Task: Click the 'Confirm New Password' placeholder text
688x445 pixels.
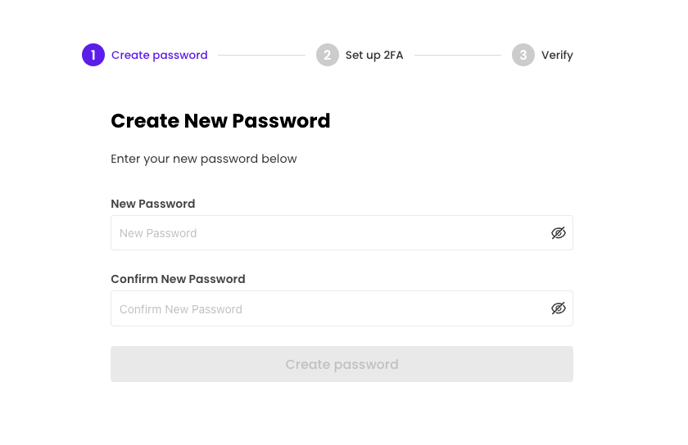Action: (181, 309)
